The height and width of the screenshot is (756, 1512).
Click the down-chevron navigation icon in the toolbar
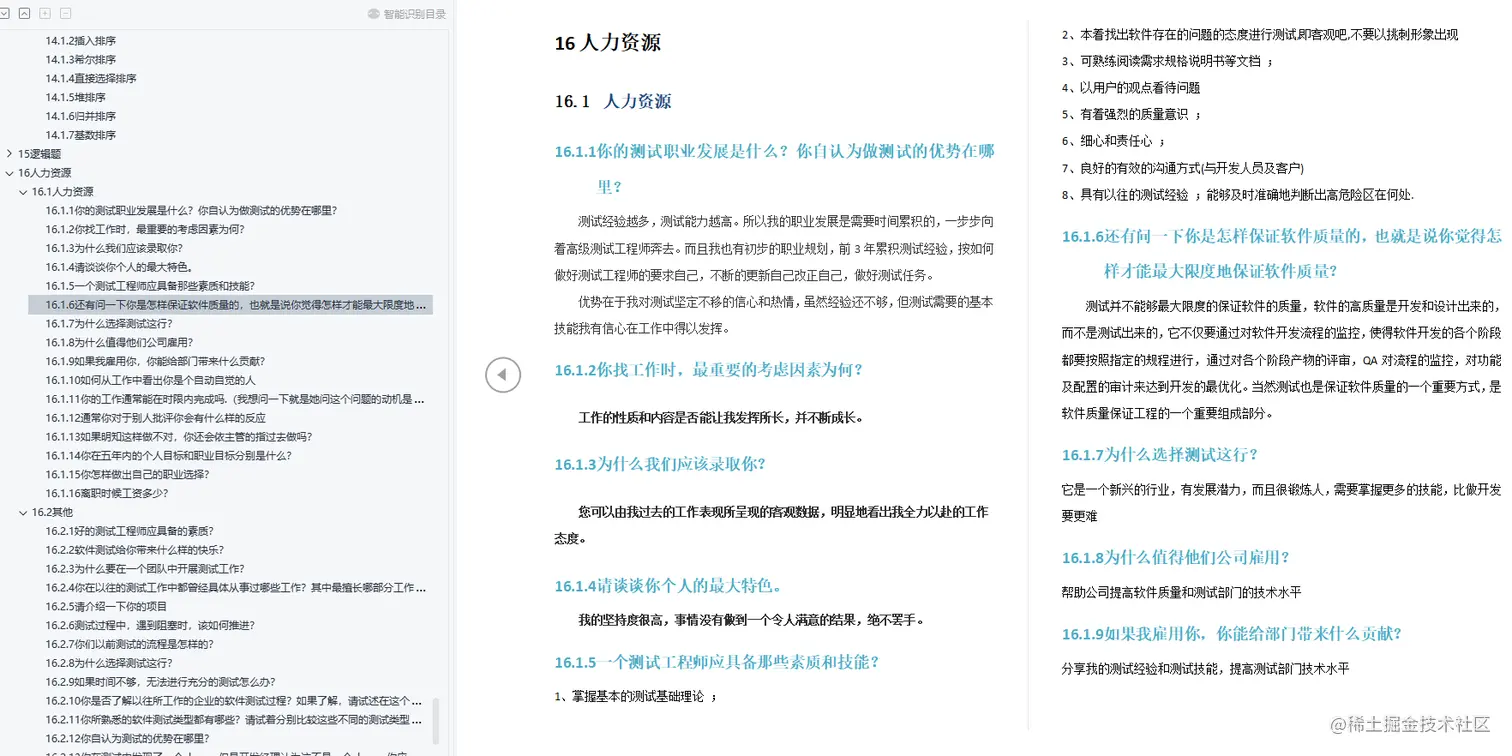click(5, 13)
